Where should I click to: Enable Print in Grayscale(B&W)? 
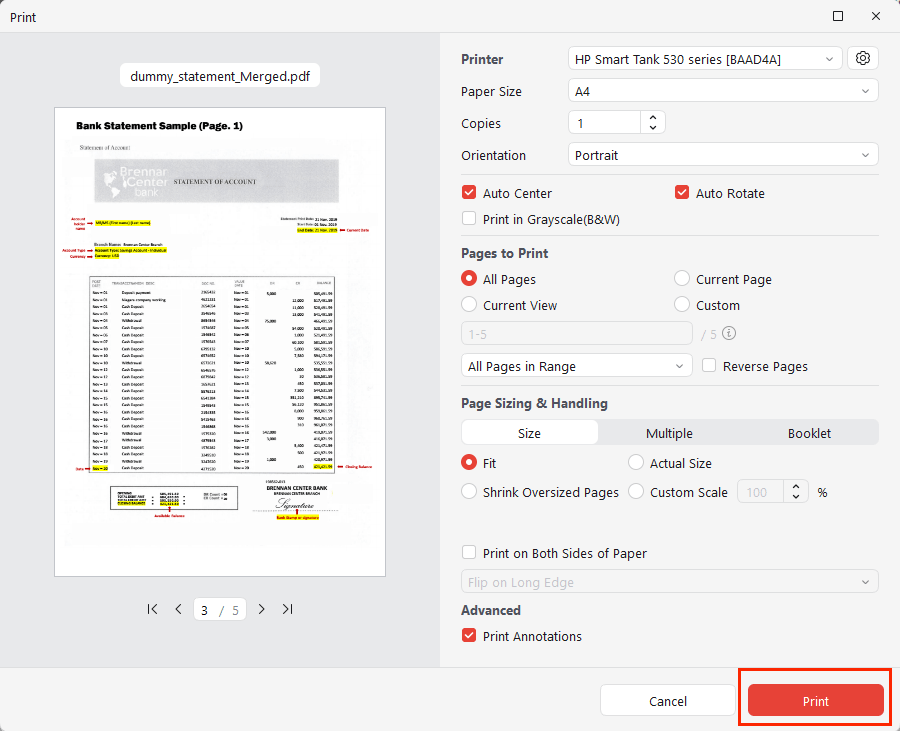coord(469,219)
